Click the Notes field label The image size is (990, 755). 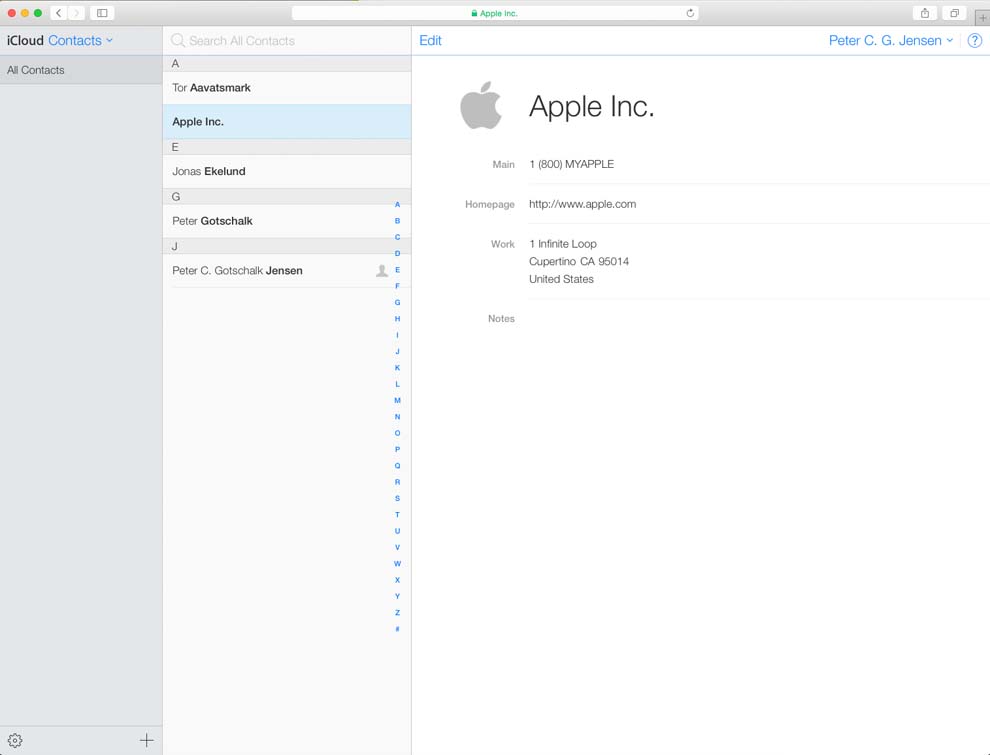[x=501, y=319]
